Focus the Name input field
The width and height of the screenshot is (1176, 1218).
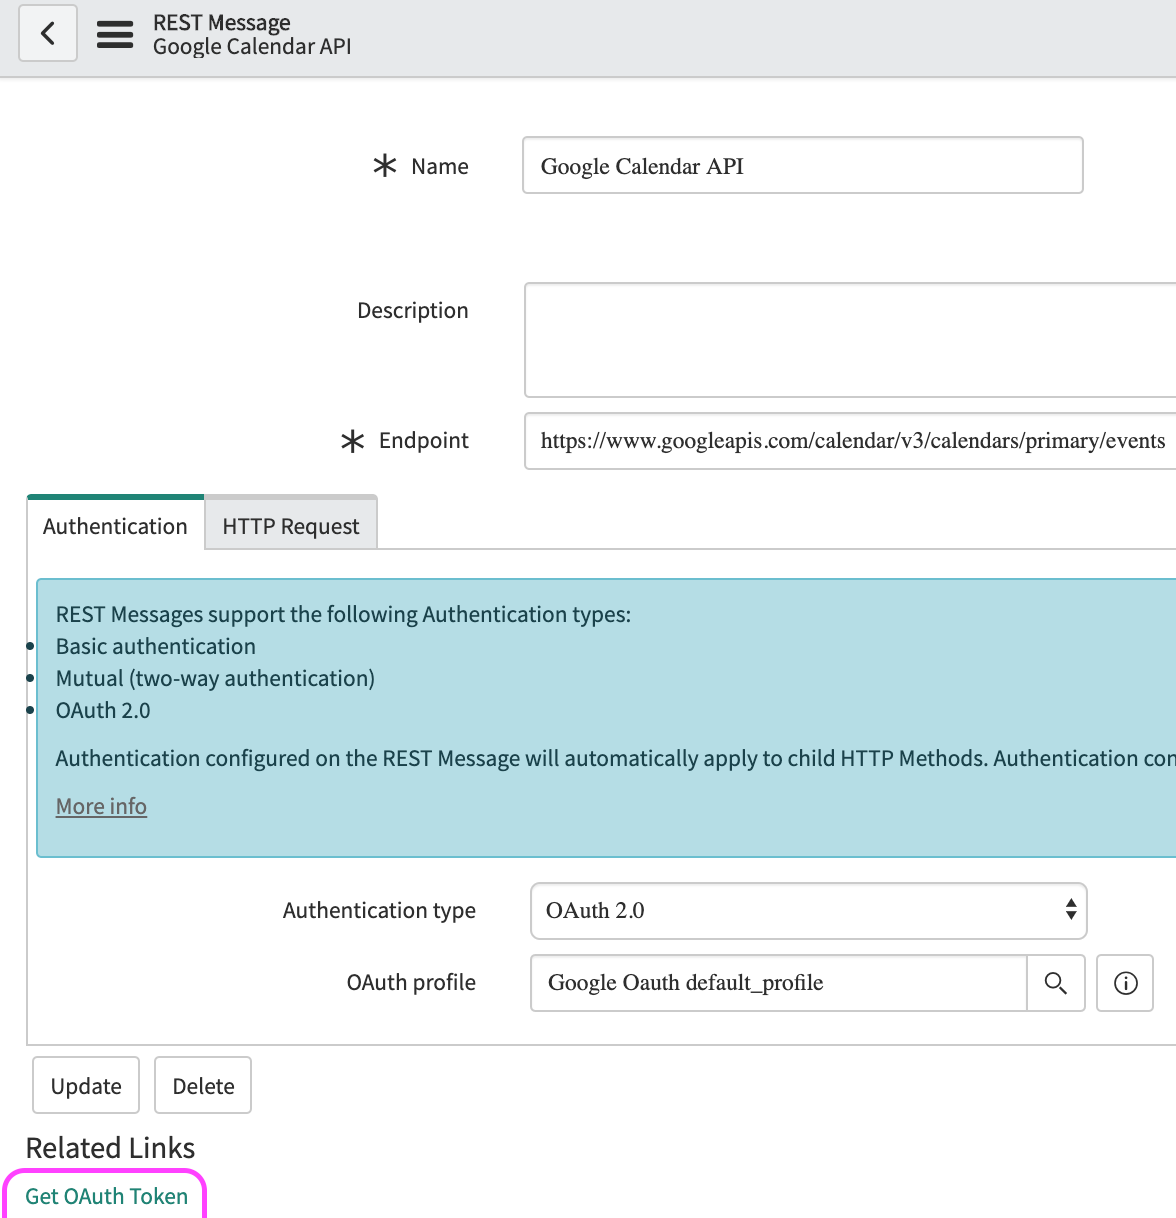802,165
